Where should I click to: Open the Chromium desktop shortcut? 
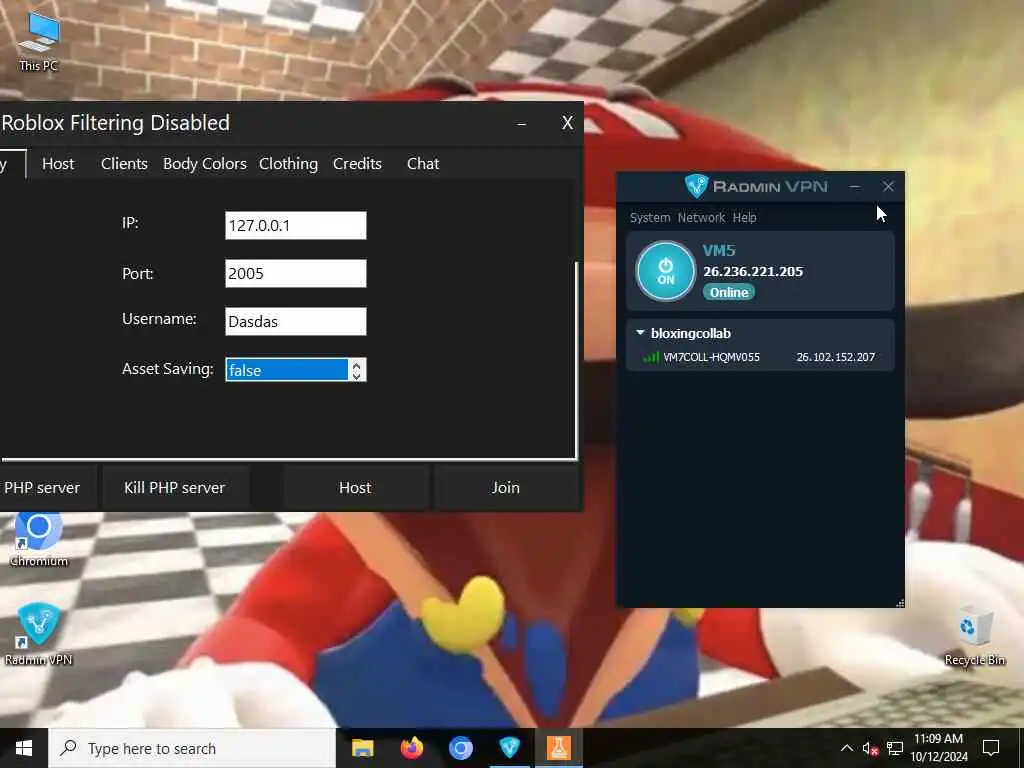coord(39,539)
